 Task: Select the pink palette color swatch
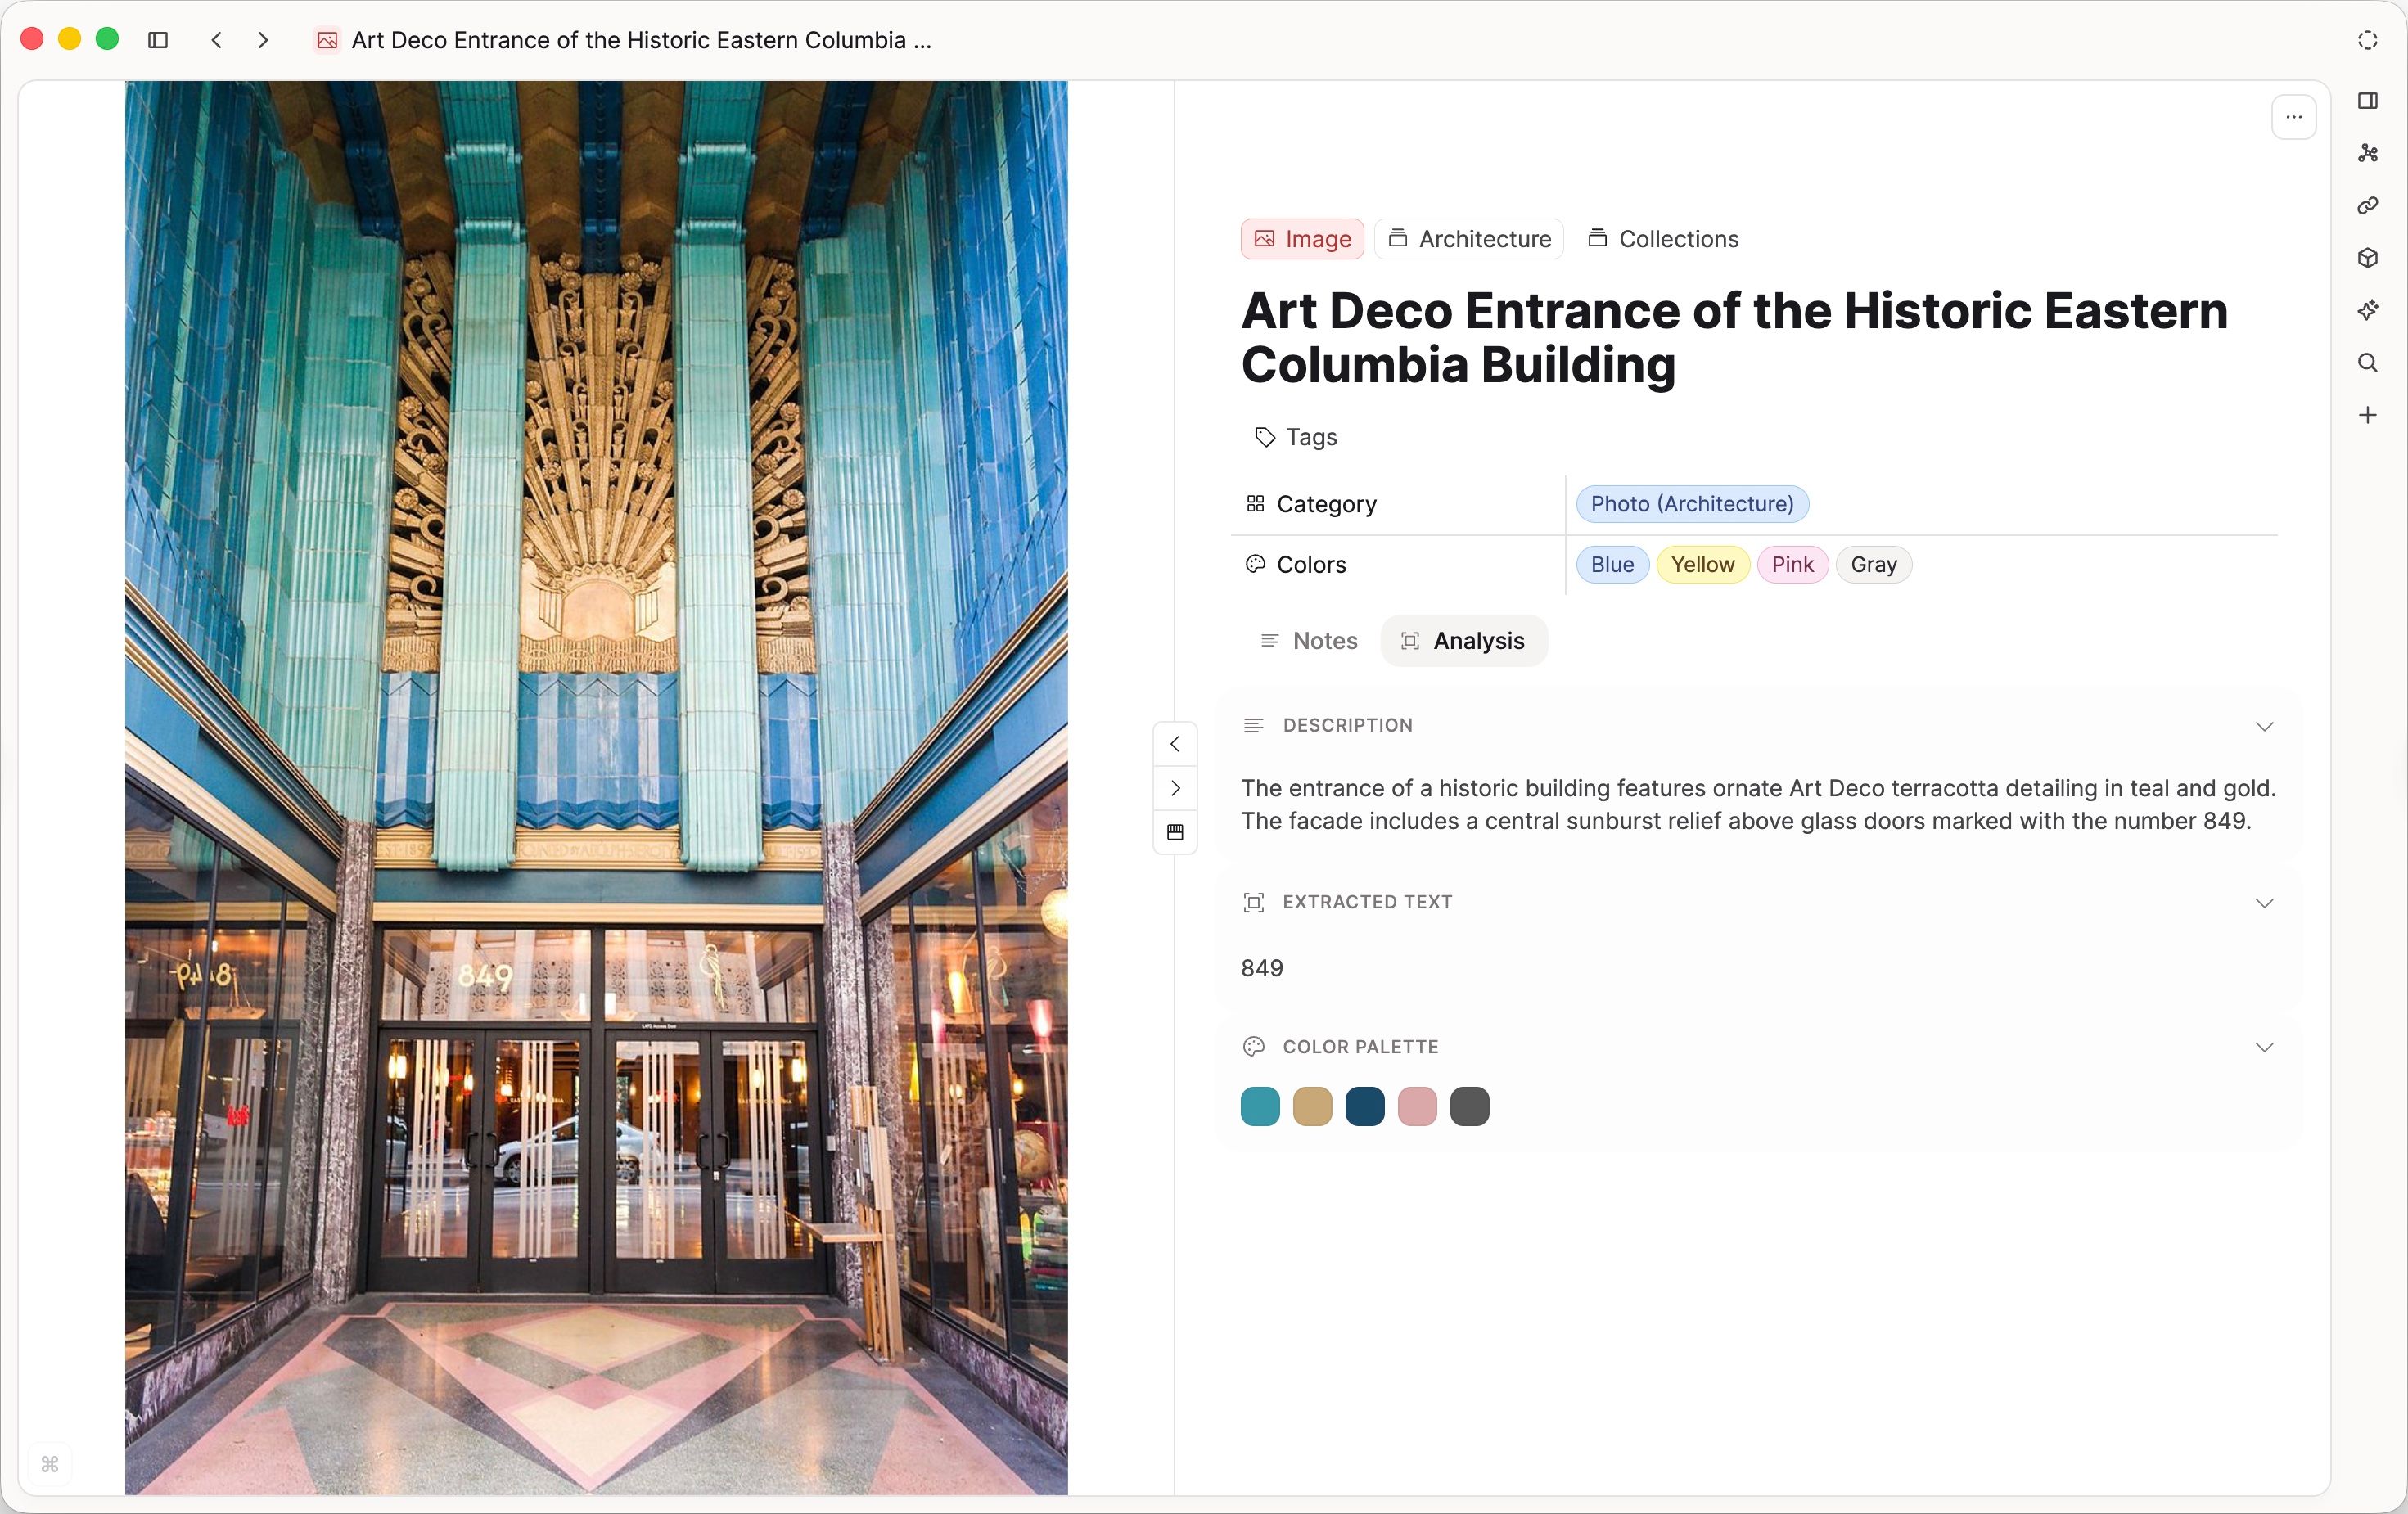pyautogui.click(x=1417, y=1107)
